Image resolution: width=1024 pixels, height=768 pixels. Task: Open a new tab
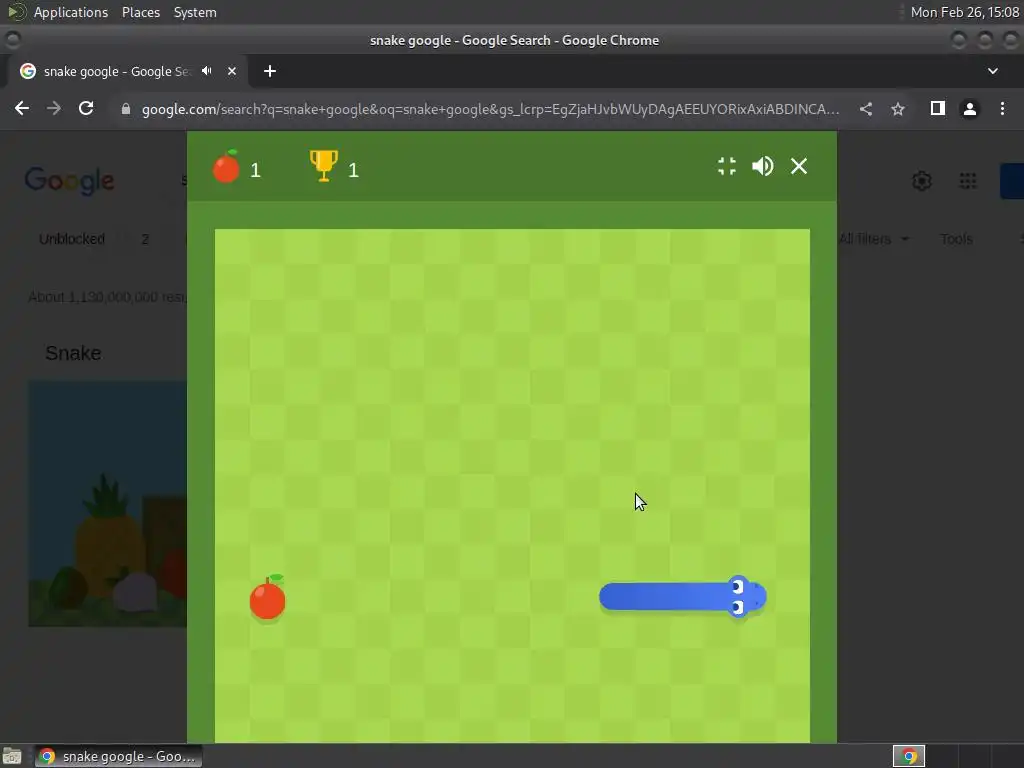270,71
